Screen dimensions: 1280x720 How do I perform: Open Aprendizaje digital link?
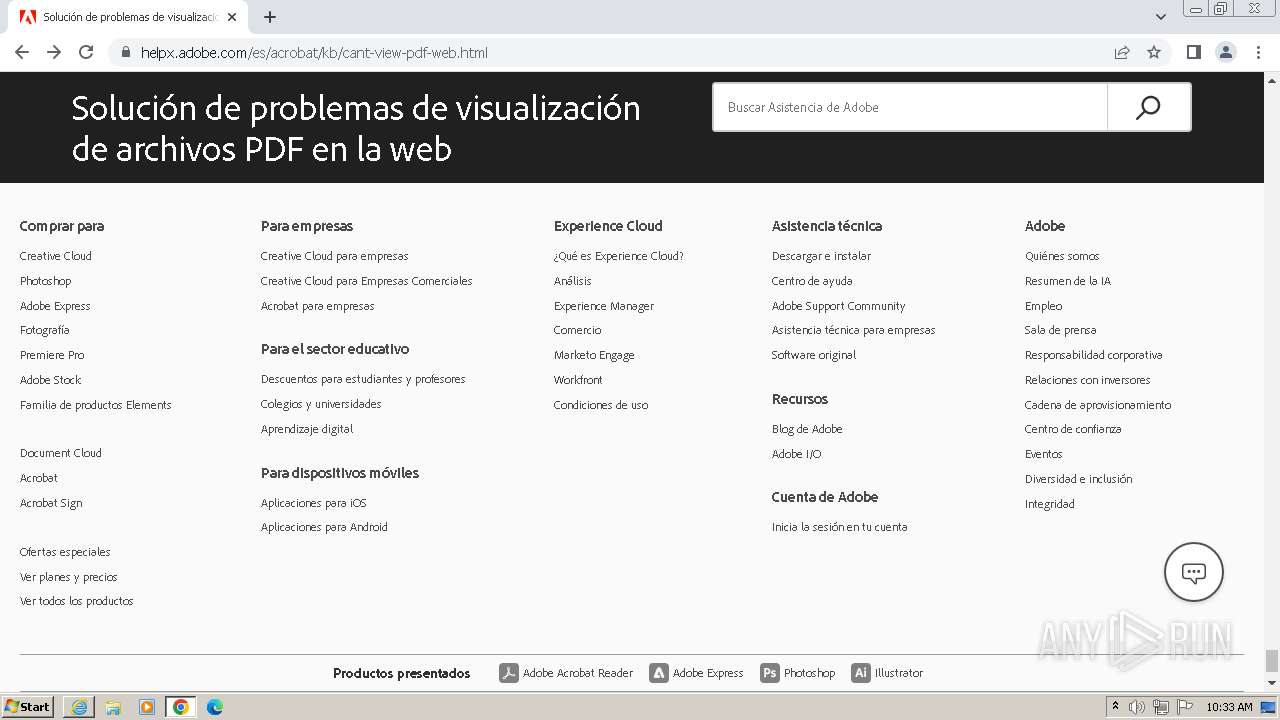(307, 429)
